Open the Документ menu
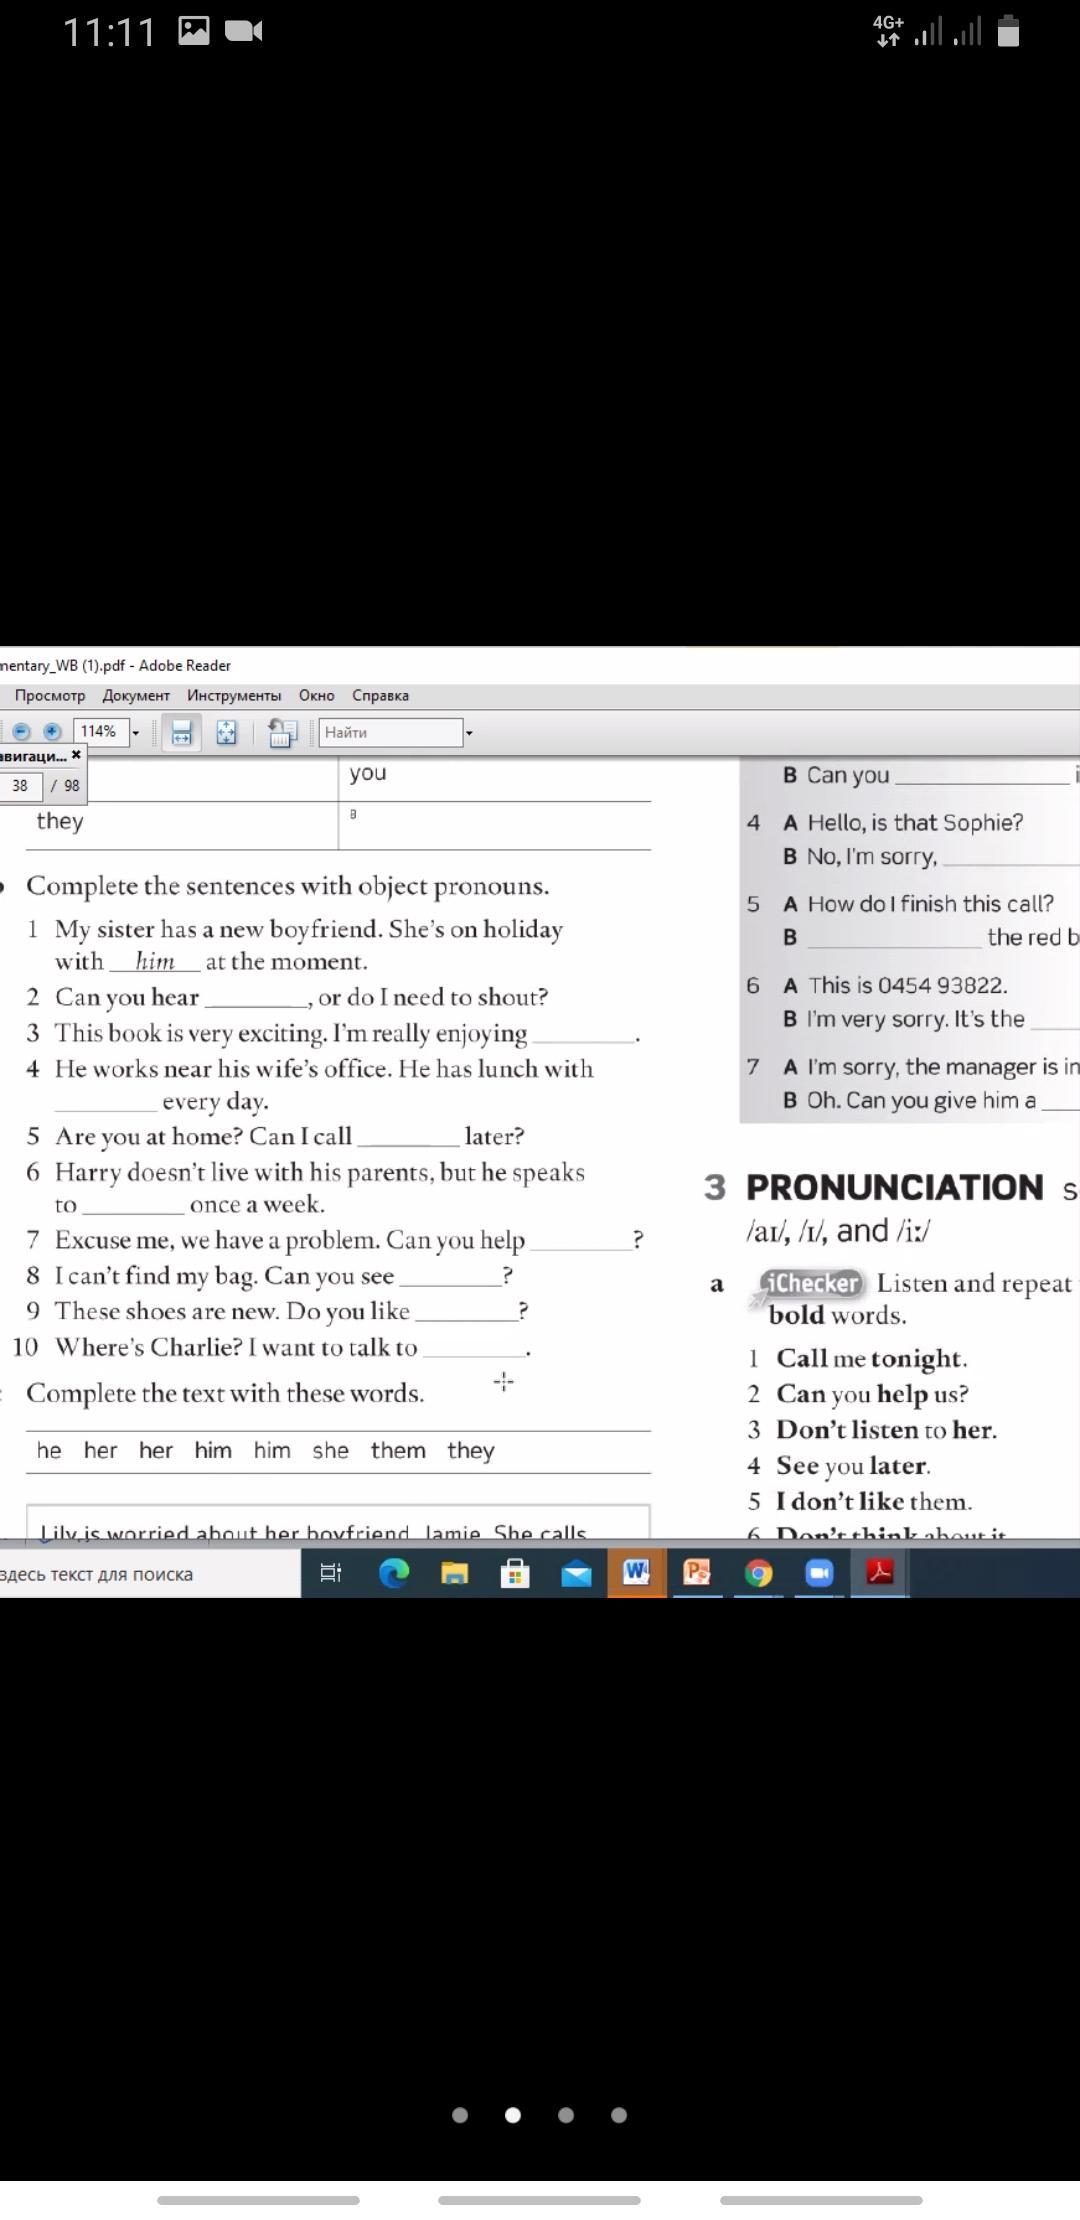 (x=136, y=696)
